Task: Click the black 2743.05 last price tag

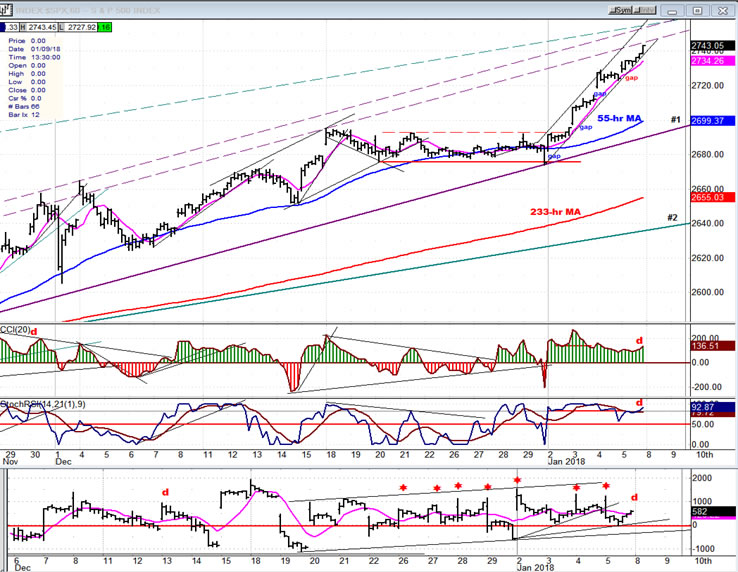Action: click(x=709, y=46)
